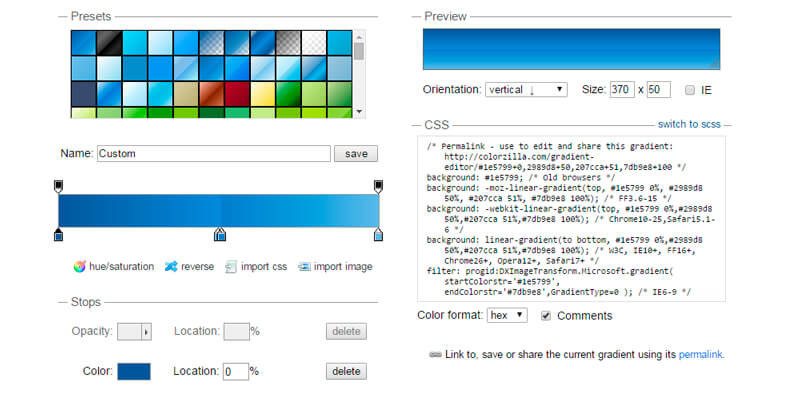The height and width of the screenshot is (400, 800).
Task: Click the reverse text label
Action: (x=197, y=267)
